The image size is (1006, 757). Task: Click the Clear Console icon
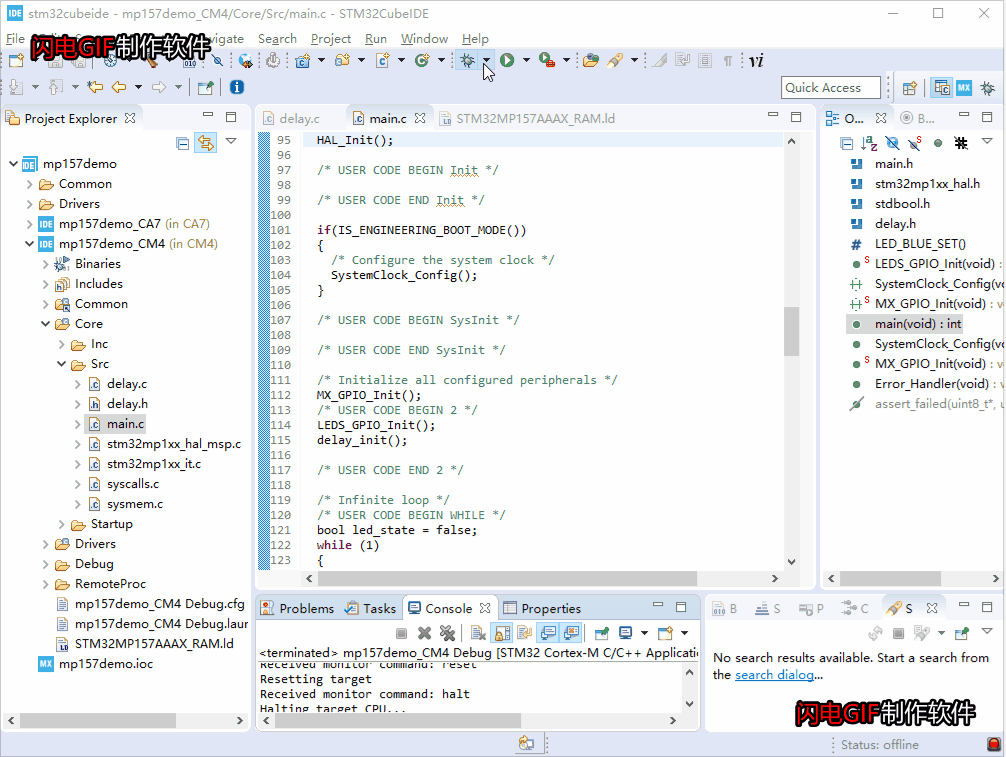tap(478, 633)
